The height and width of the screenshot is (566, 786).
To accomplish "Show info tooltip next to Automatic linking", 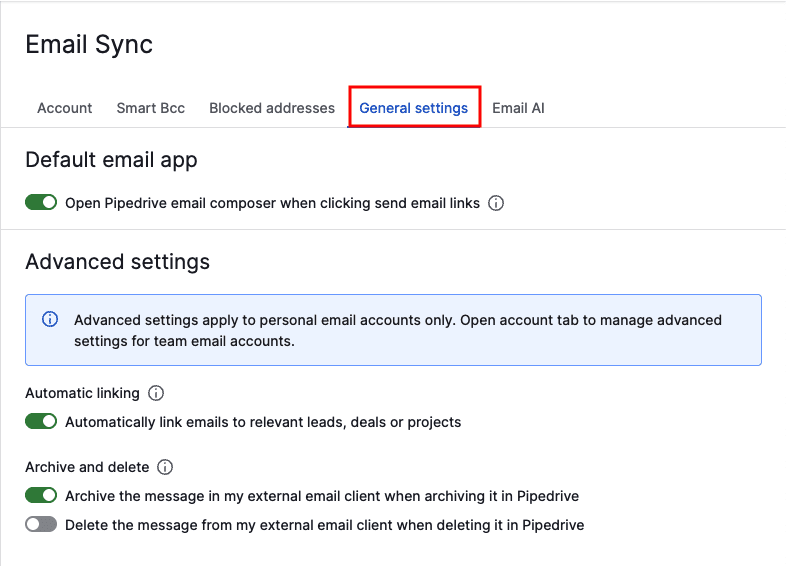I will pos(156,393).
